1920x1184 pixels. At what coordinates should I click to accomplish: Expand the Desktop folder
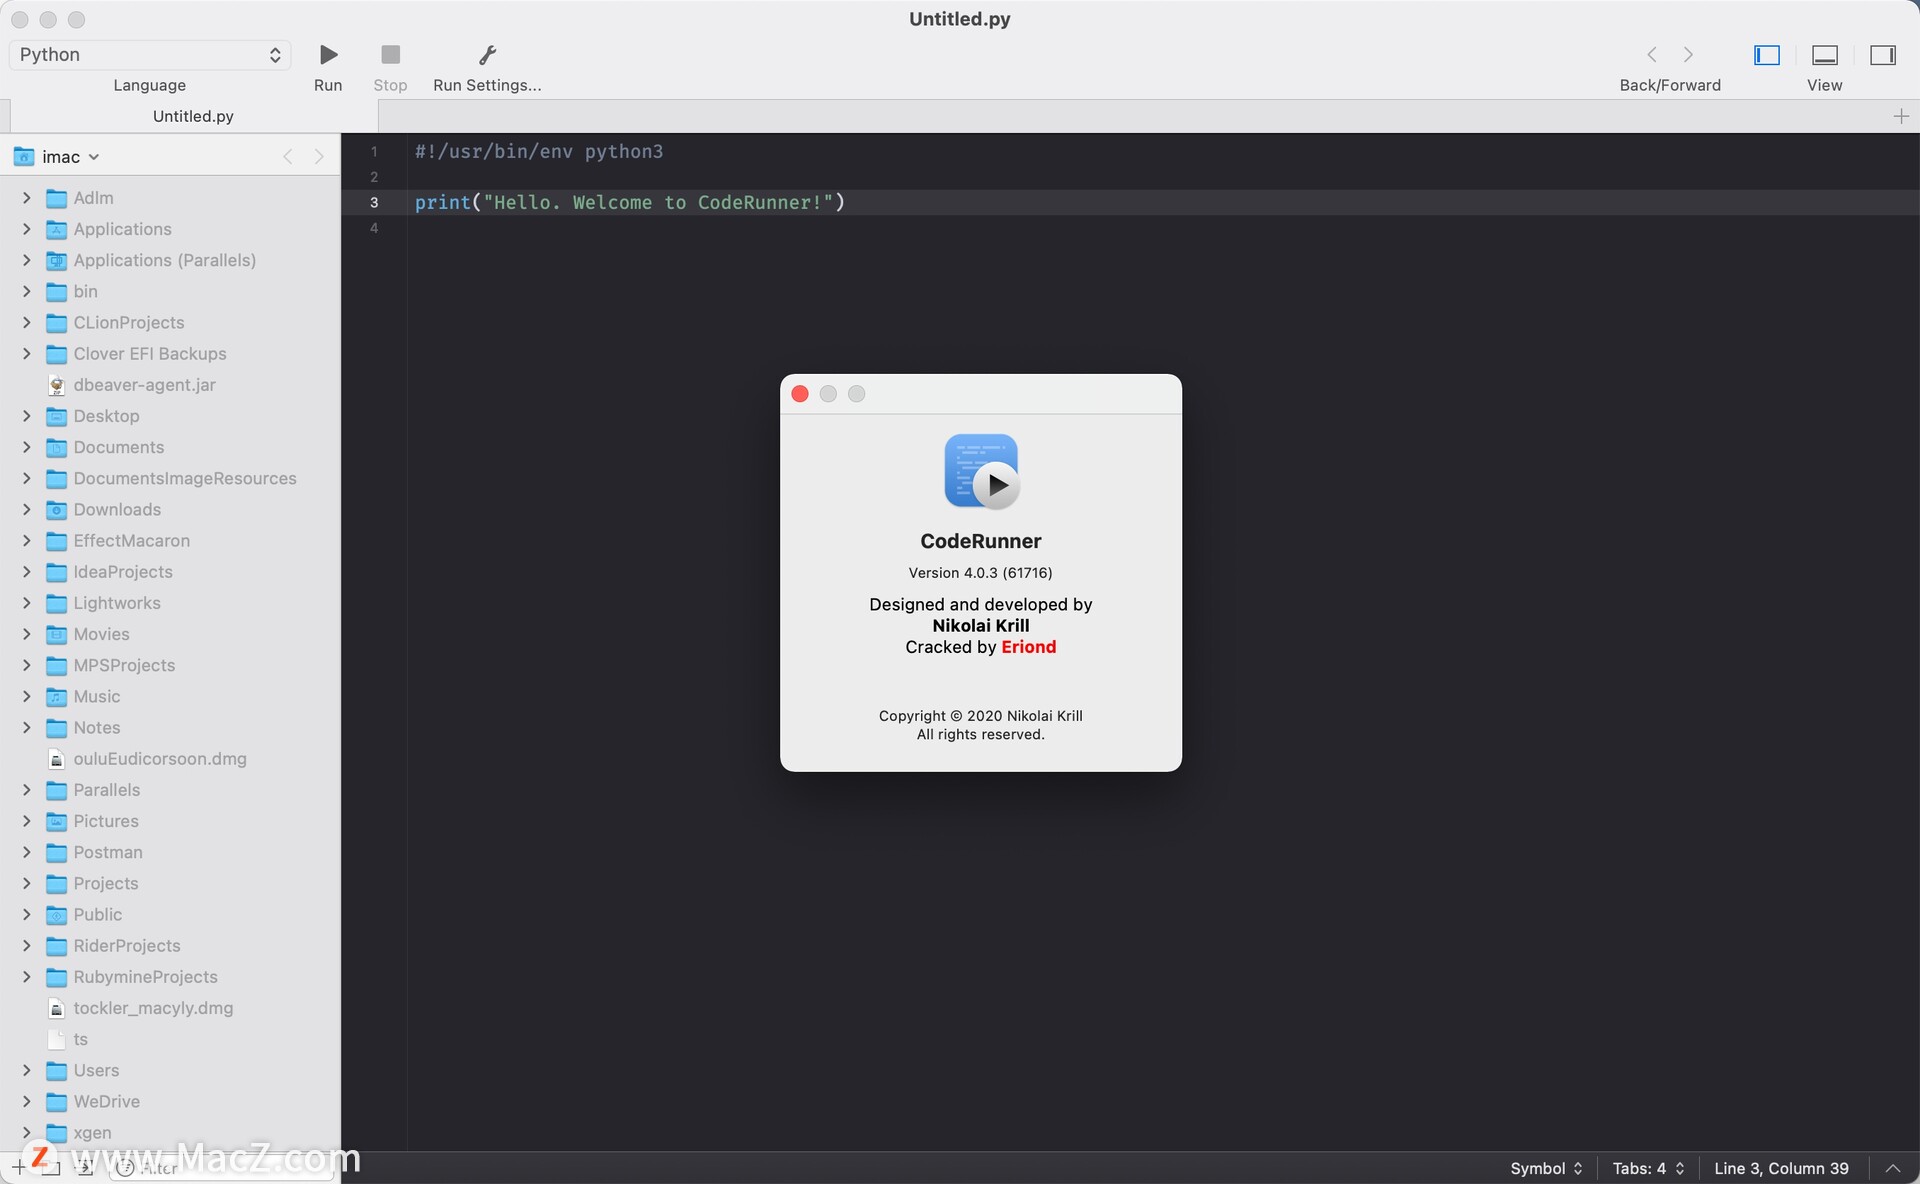[27, 416]
